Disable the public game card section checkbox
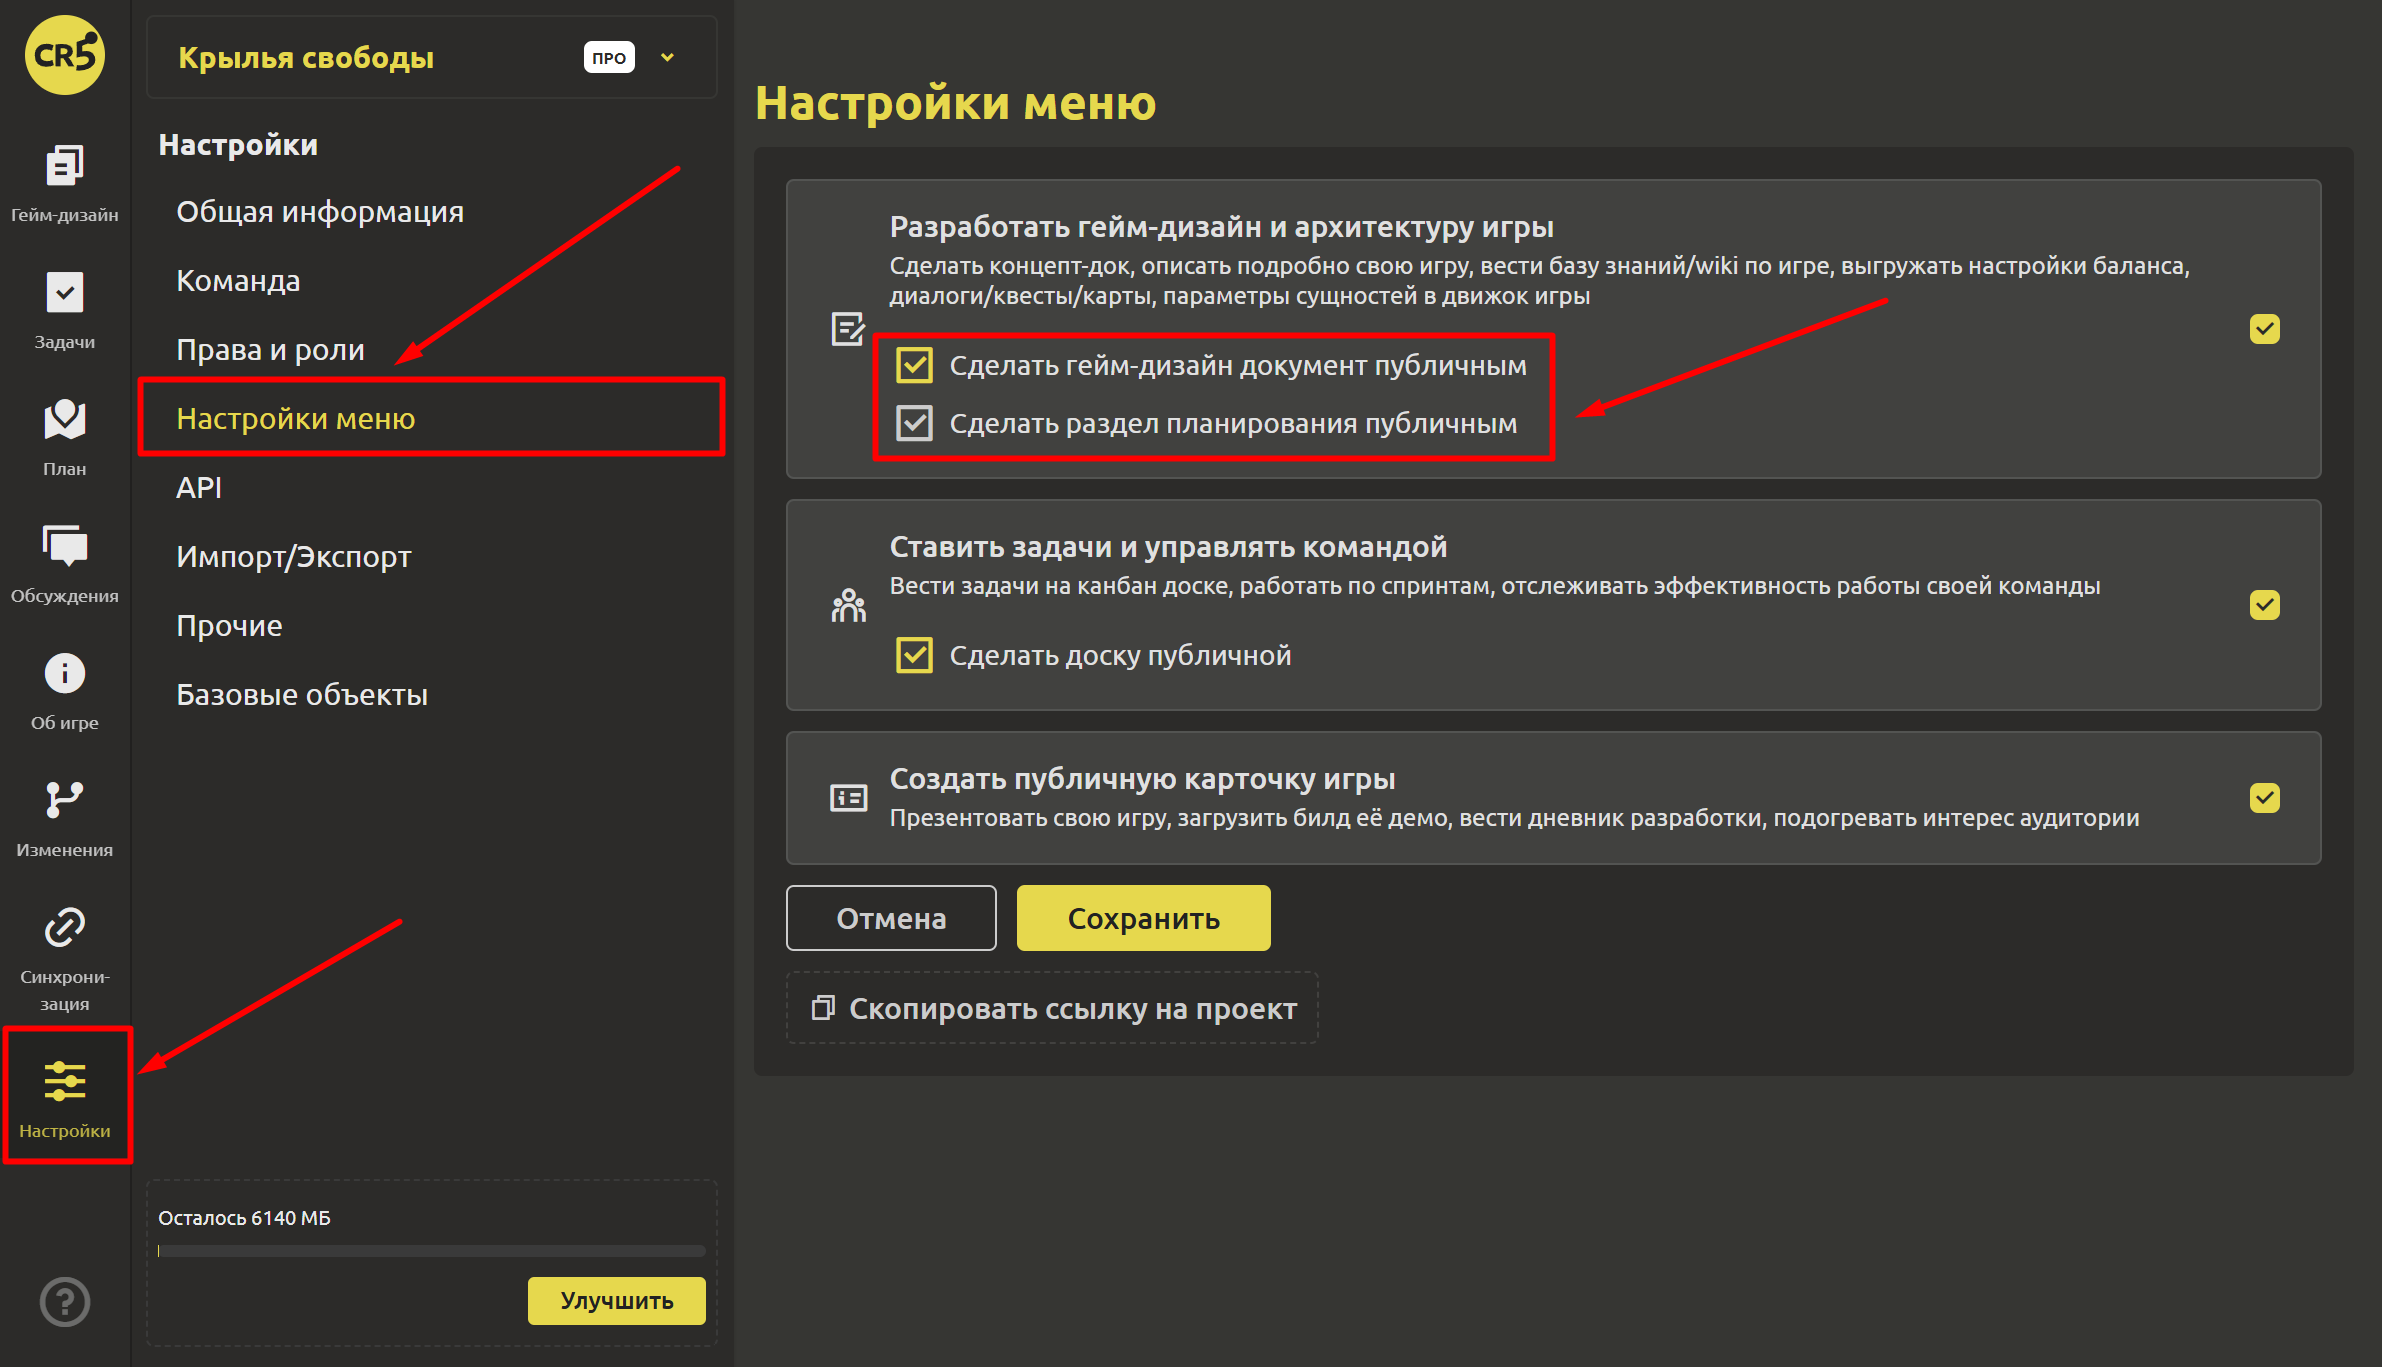This screenshot has width=2382, height=1367. coord(2264,798)
